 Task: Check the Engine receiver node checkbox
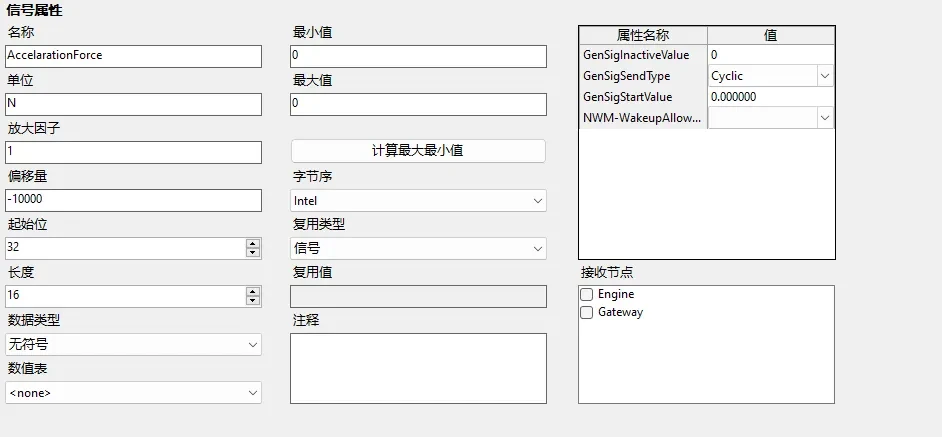(587, 295)
